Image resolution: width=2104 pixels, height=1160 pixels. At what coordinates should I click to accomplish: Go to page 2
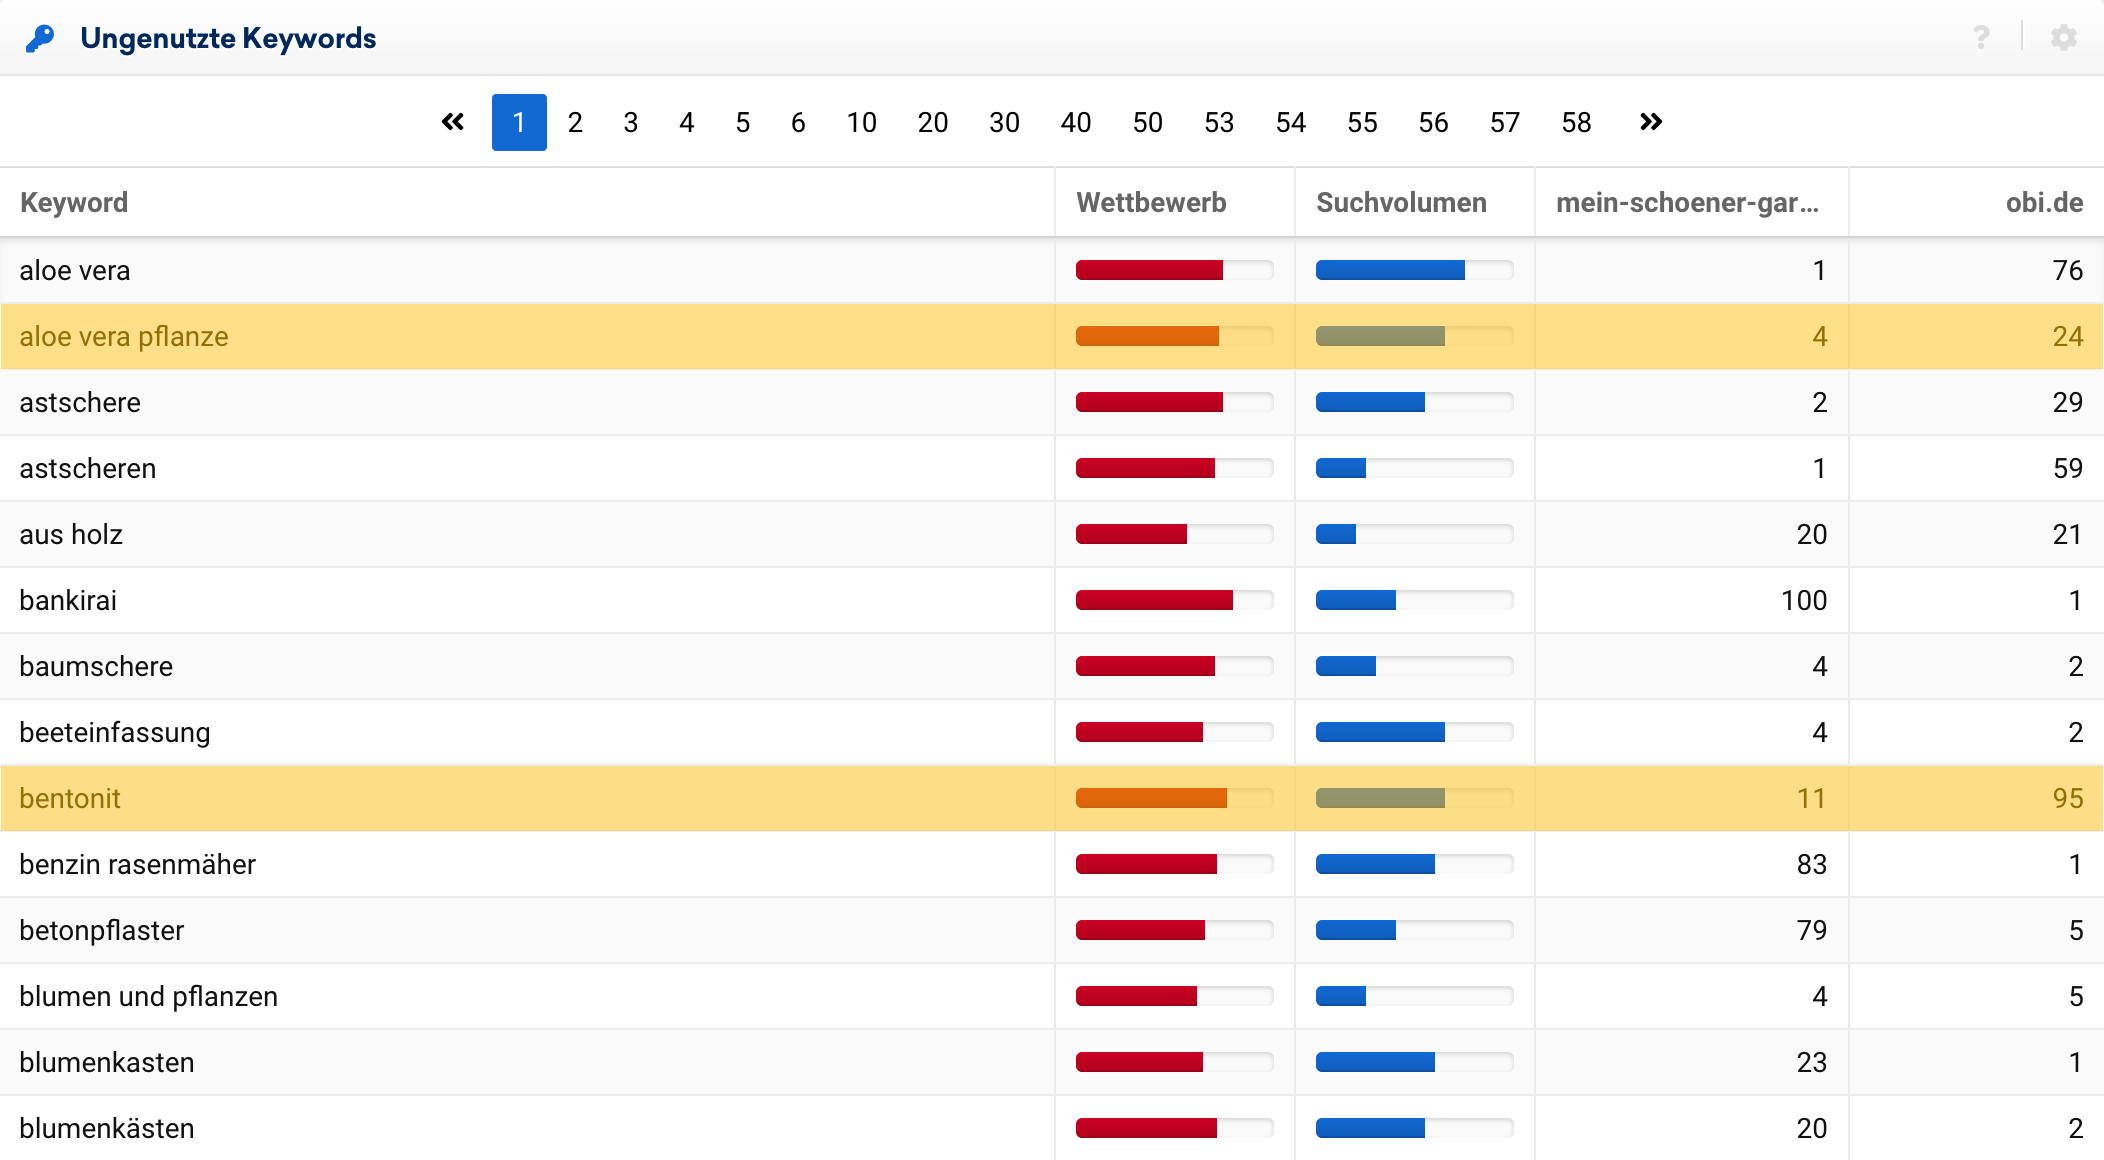(x=575, y=122)
